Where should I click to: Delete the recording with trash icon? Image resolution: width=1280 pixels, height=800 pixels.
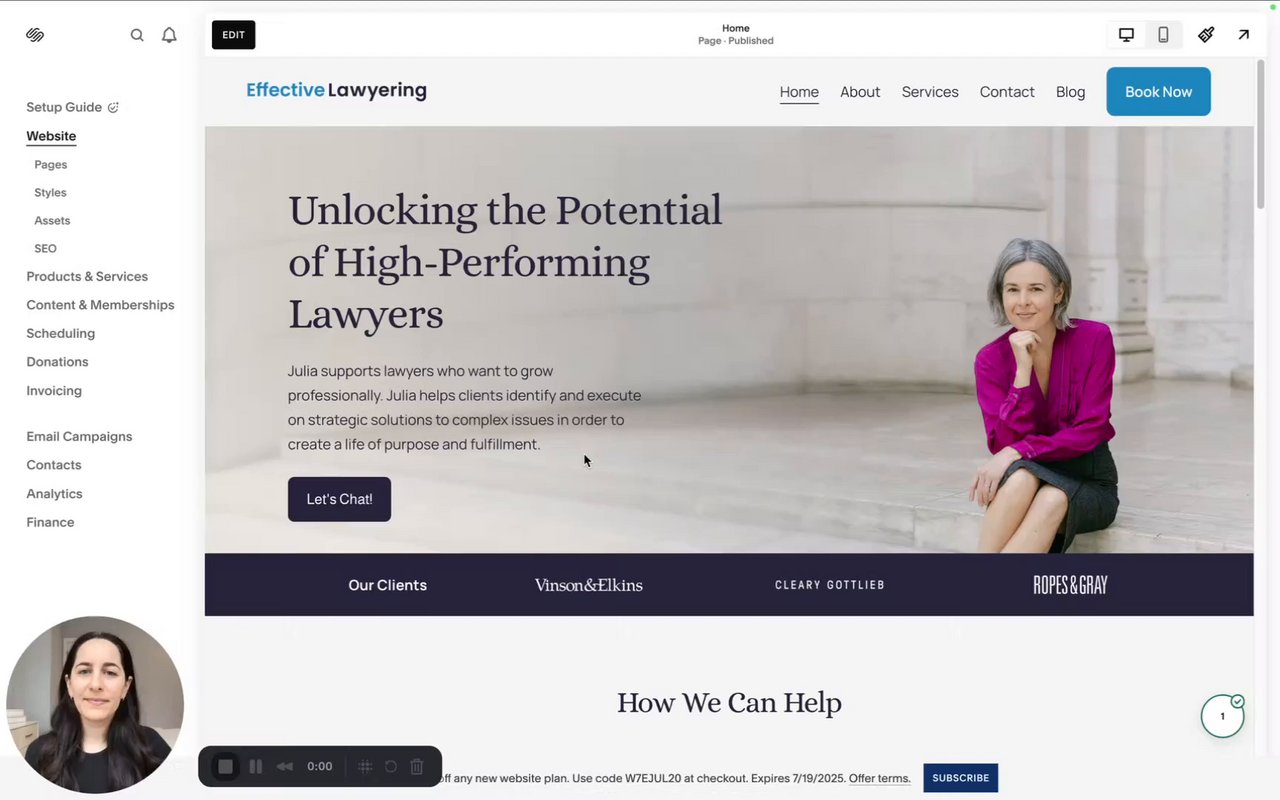(417, 767)
